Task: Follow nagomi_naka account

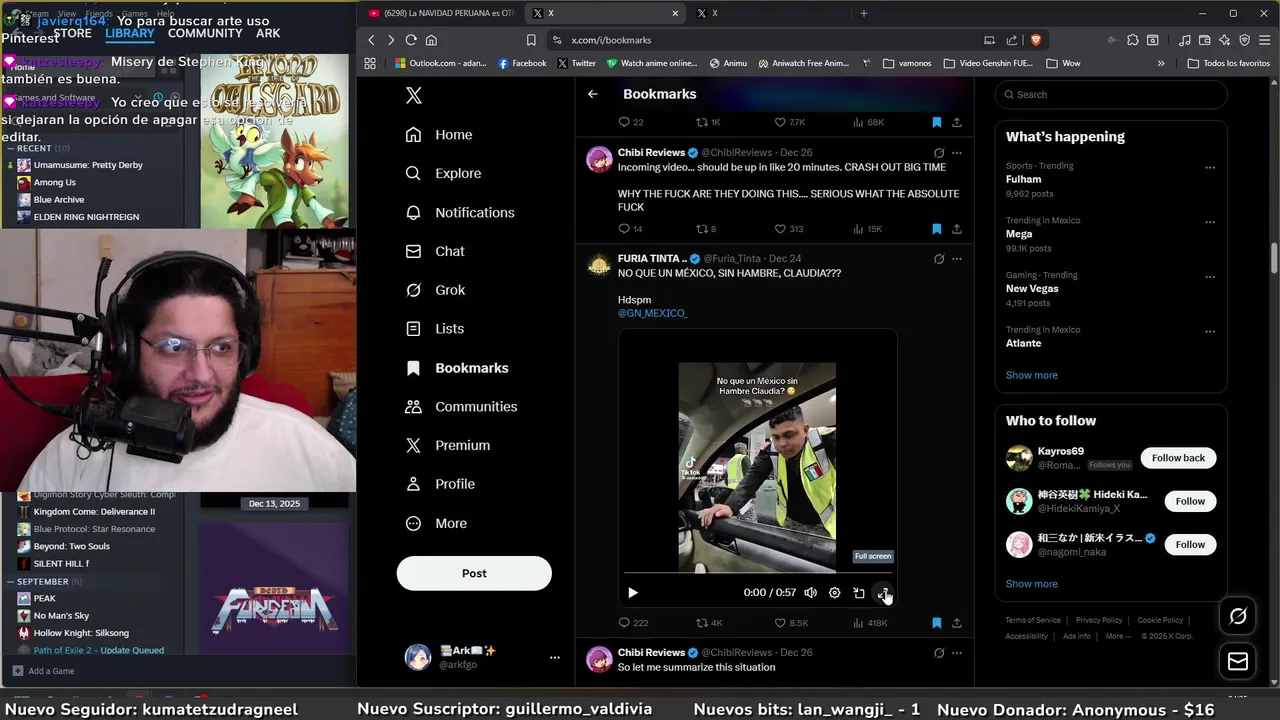Action: click(1190, 544)
